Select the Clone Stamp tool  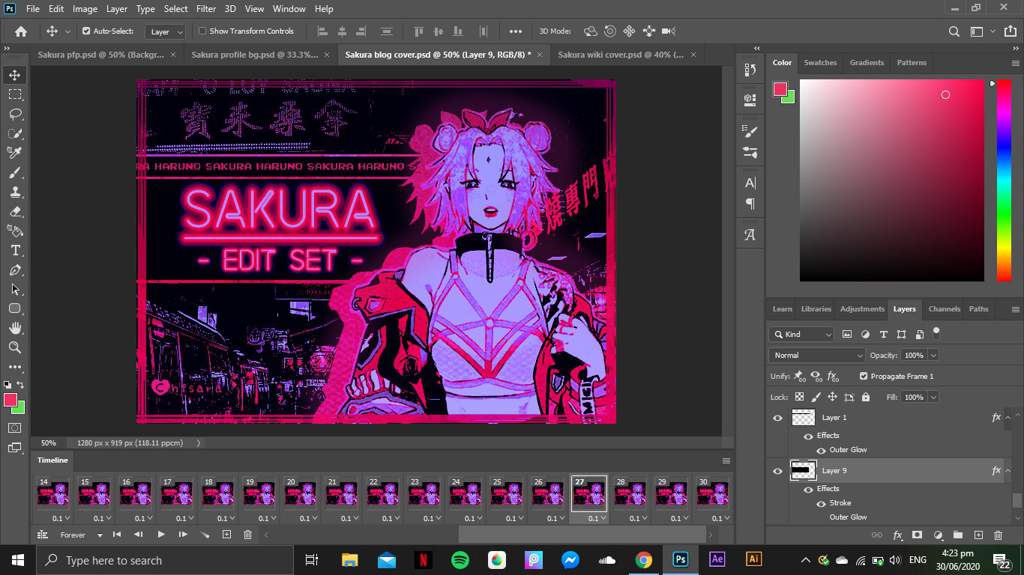click(x=15, y=192)
